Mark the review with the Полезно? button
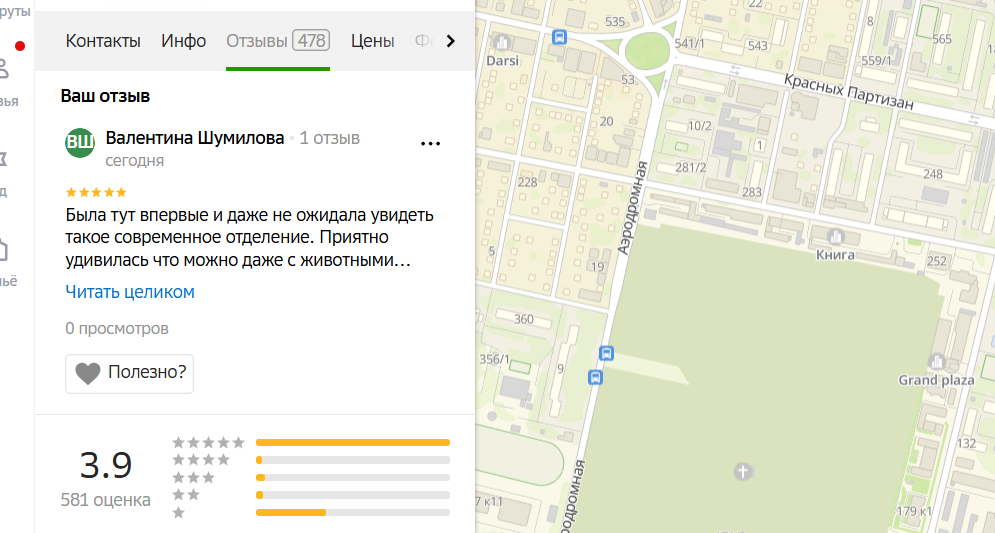 pyautogui.click(x=129, y=374)
